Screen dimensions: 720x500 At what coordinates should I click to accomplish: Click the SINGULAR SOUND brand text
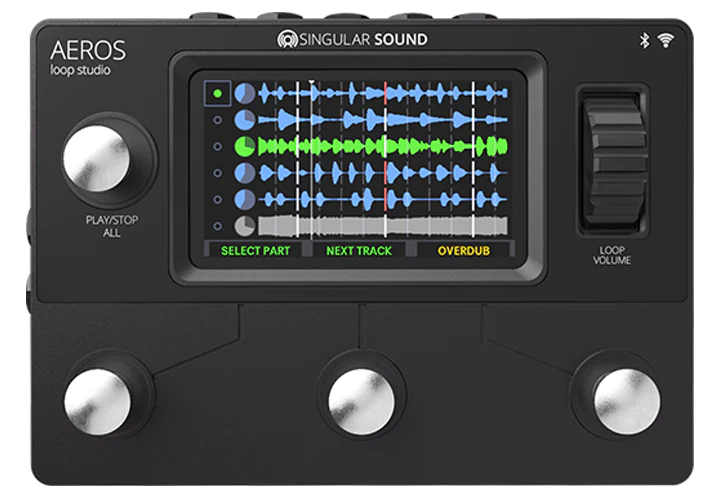363,39
